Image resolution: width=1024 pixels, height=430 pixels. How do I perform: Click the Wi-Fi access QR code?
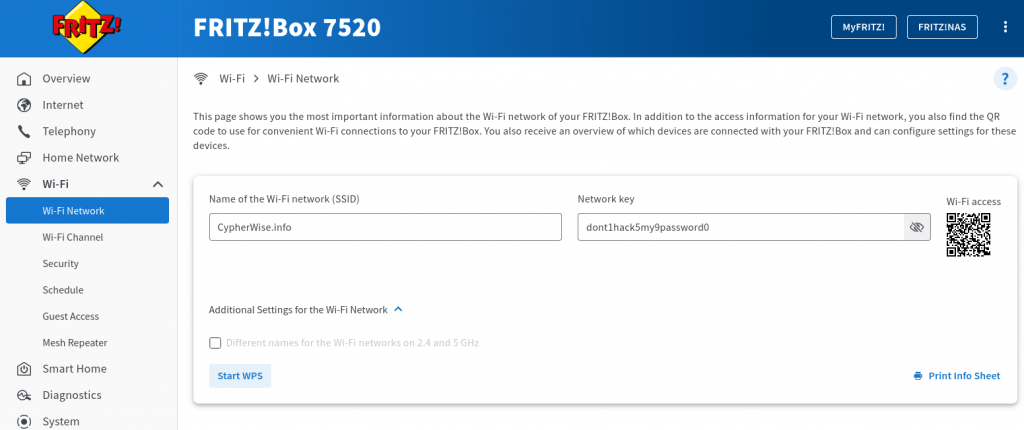tap(968, 235)
